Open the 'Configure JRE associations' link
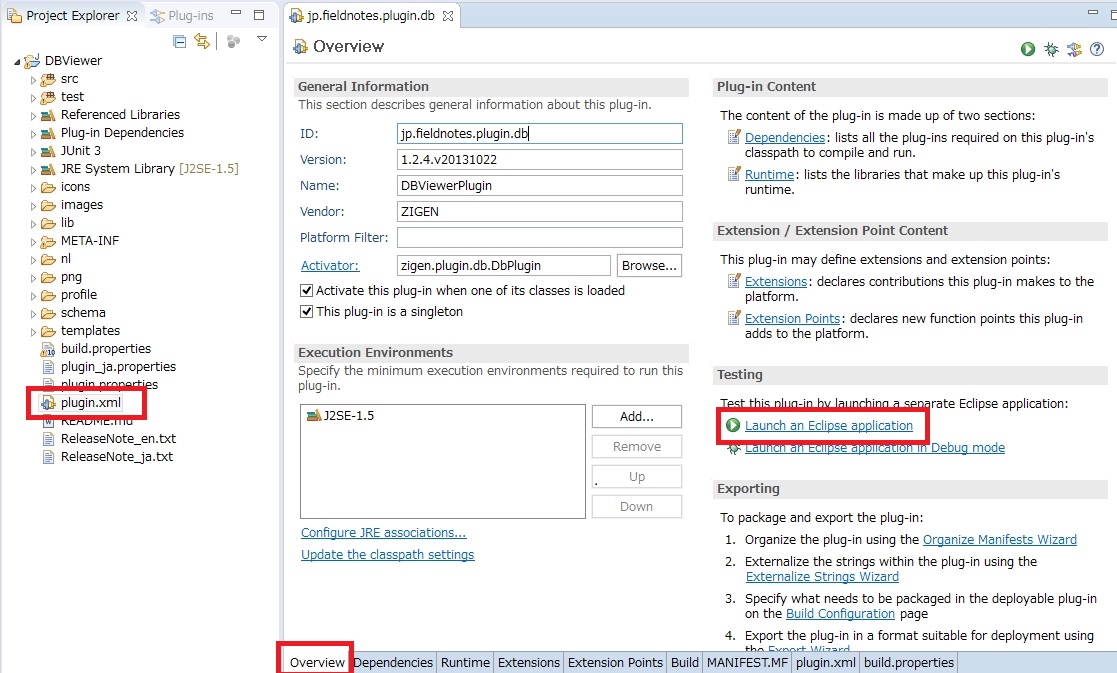 tap(382, 533)
